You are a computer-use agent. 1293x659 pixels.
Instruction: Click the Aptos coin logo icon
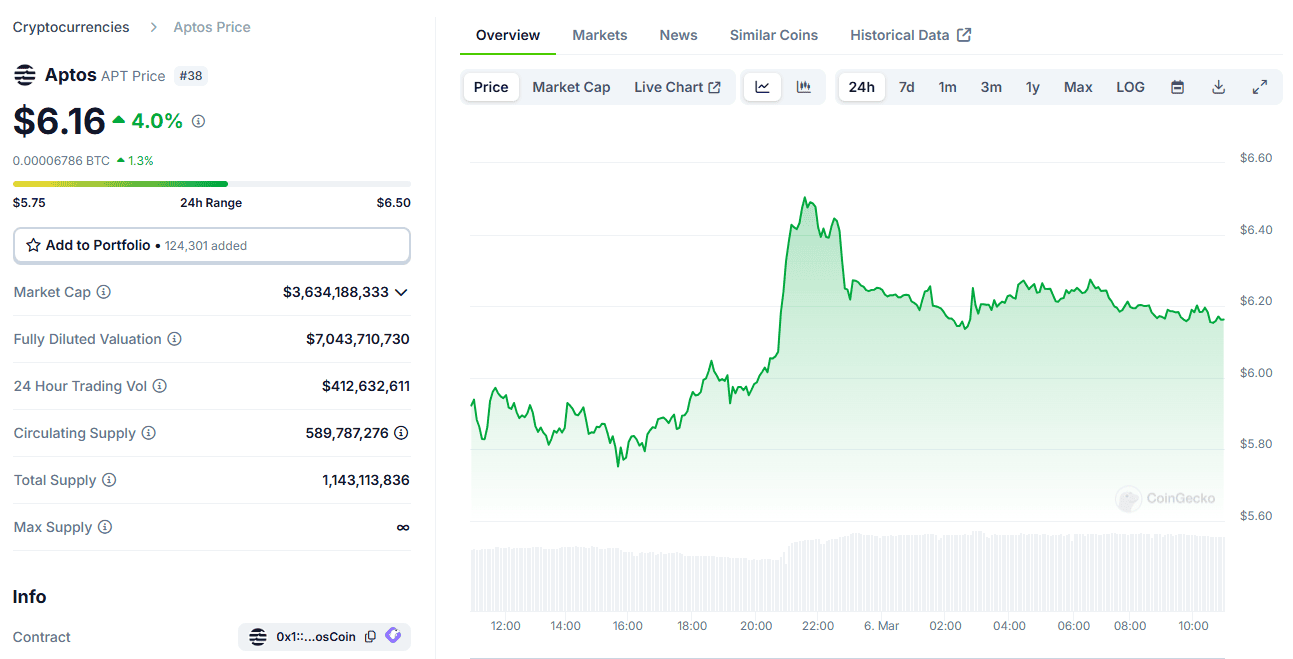tap(24, 75)
